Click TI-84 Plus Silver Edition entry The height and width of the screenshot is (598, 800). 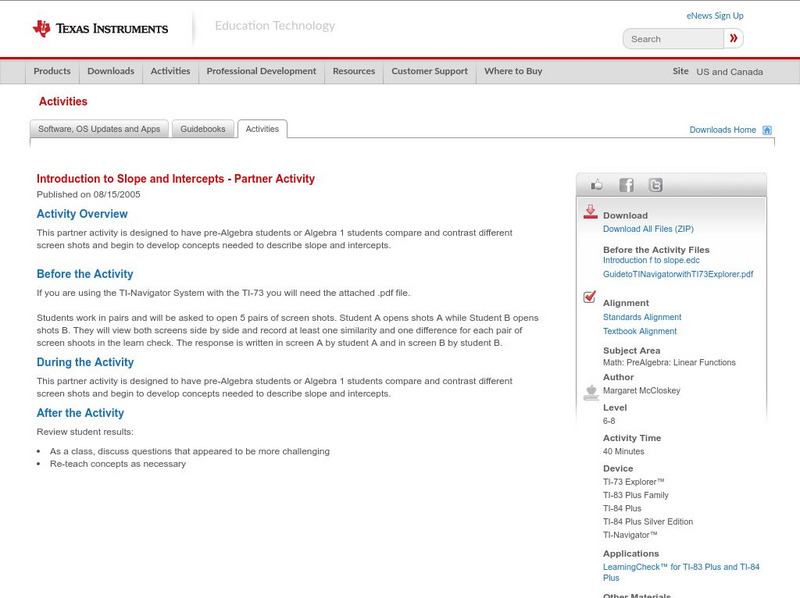648,521
